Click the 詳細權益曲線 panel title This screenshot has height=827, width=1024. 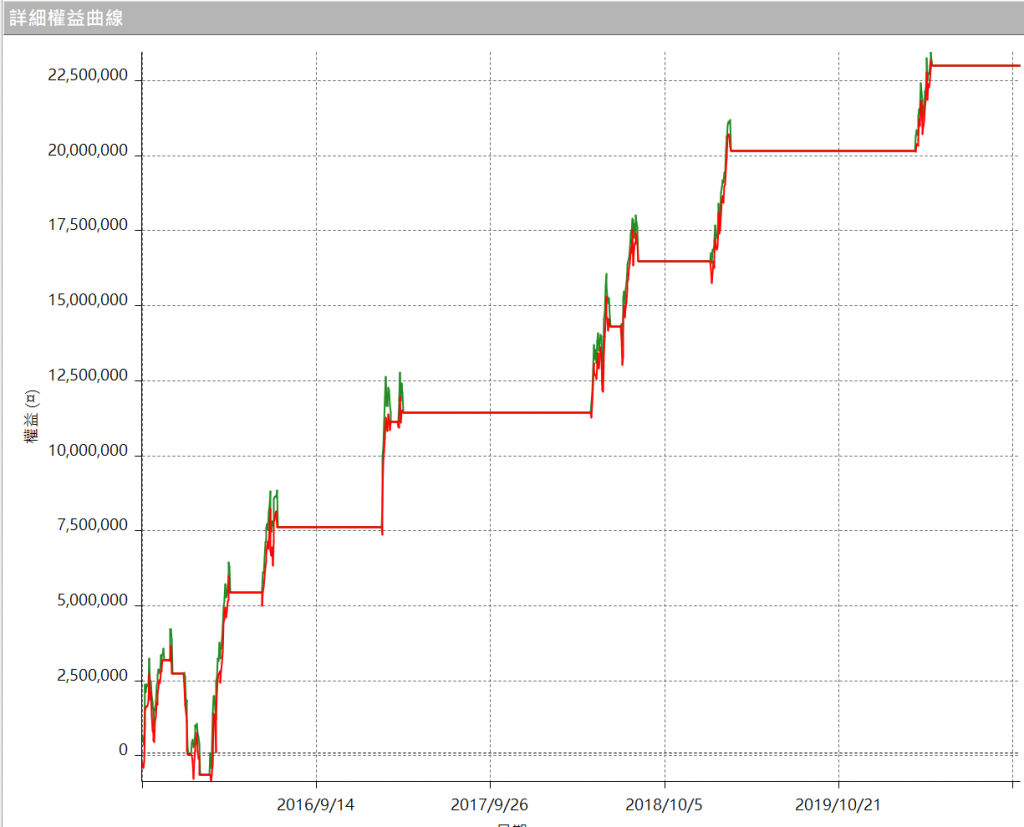pyautogui.click(x=66, y=18)
